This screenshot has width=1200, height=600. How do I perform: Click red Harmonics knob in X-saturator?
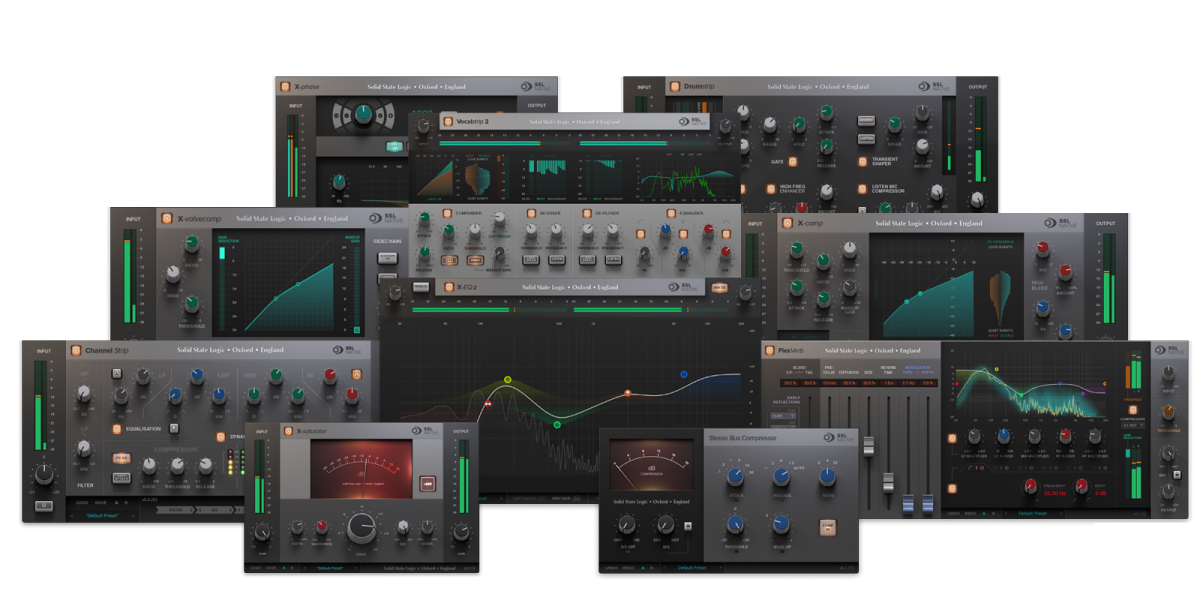(322, 527)
